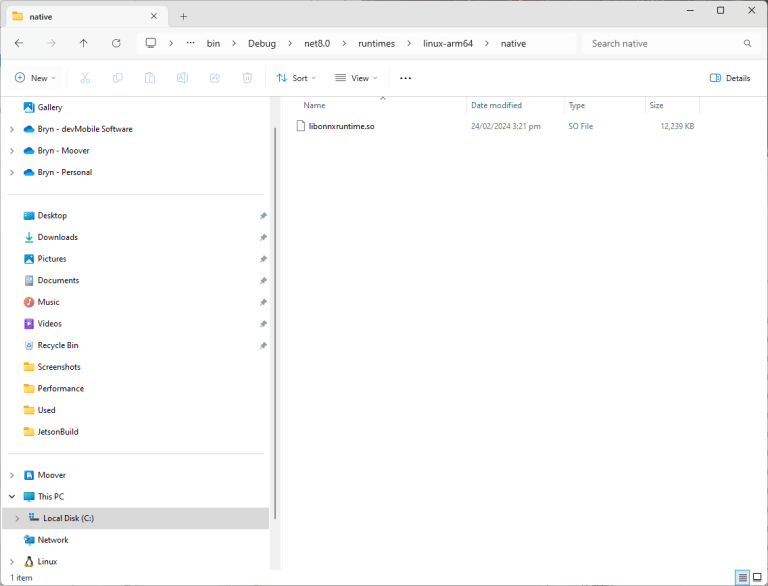This screenshot has width=768, height=586.
Task: Click the Rename icon in toolbar
Action: coord(182,78)
